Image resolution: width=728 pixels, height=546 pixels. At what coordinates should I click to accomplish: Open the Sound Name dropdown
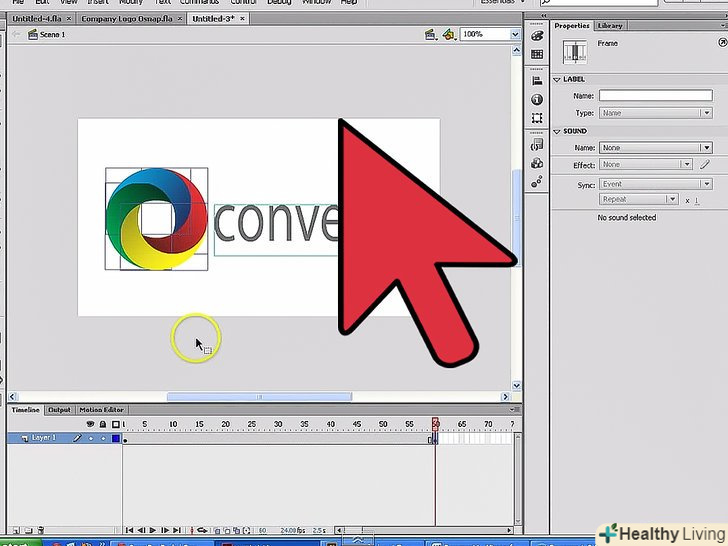(x=656, y=148)
